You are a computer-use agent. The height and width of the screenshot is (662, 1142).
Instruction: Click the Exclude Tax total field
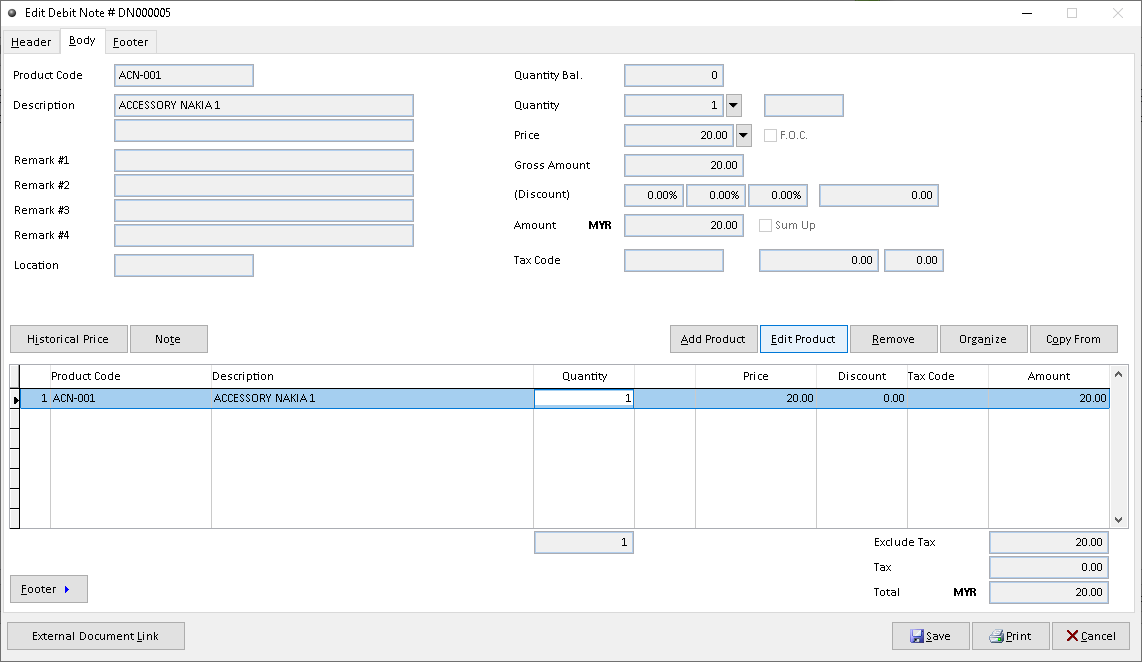[1049, 542]
